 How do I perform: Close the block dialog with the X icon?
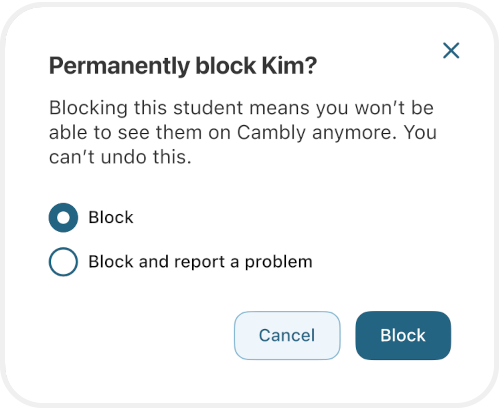point(451,50)
